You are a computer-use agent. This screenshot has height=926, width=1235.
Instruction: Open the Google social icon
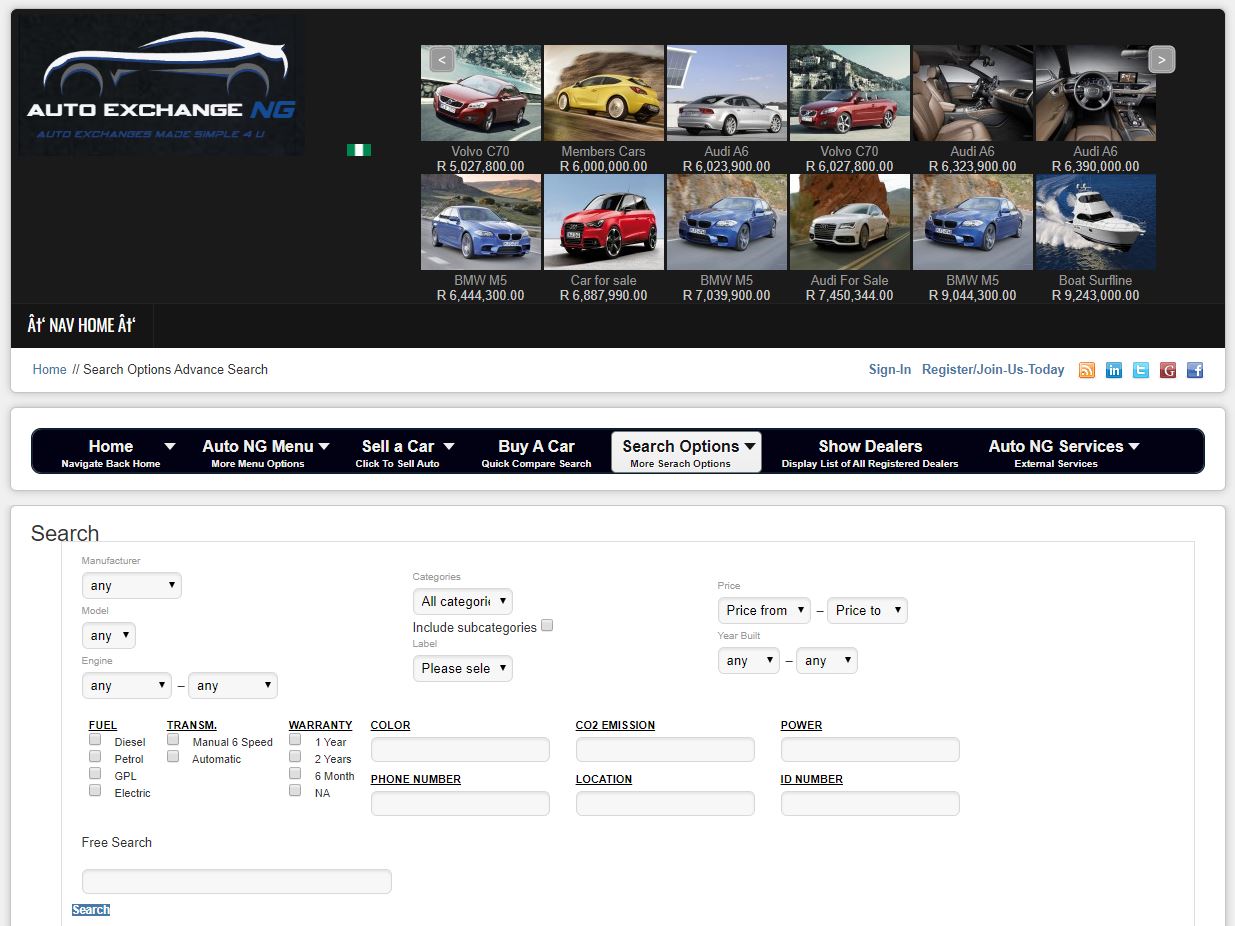pos(1168,370)
